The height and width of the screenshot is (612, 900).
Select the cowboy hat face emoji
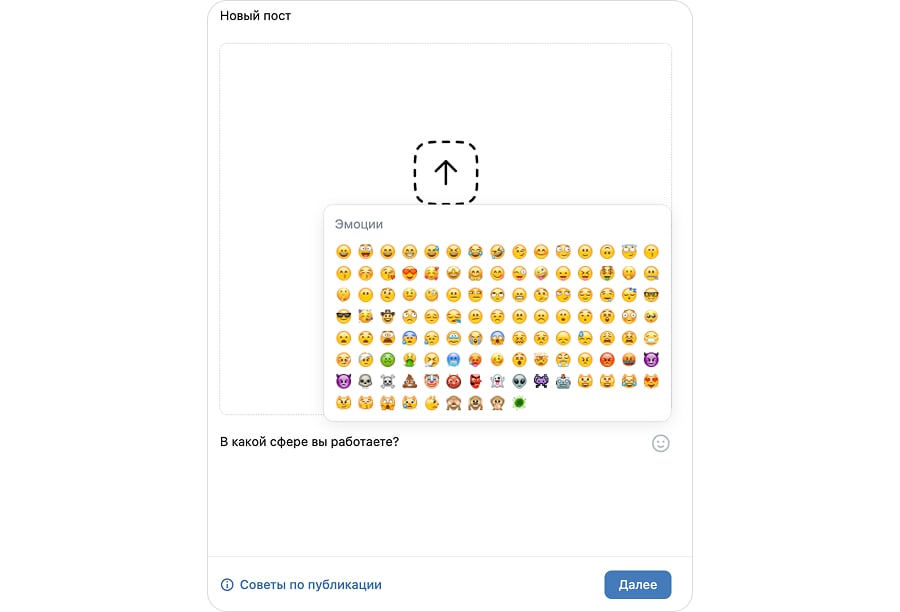pos(388,316)
